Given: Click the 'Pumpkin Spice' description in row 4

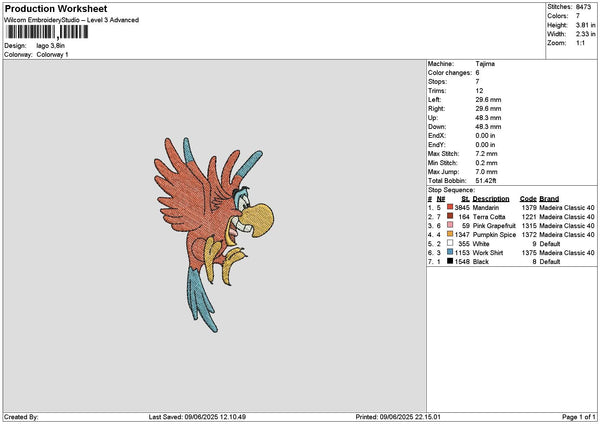Looking at the screenshot, I should 494,235.
